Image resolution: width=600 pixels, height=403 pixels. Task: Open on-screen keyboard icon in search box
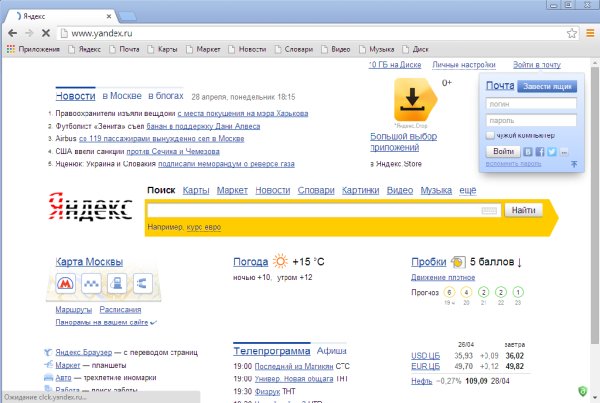click(x=489, y=210)
